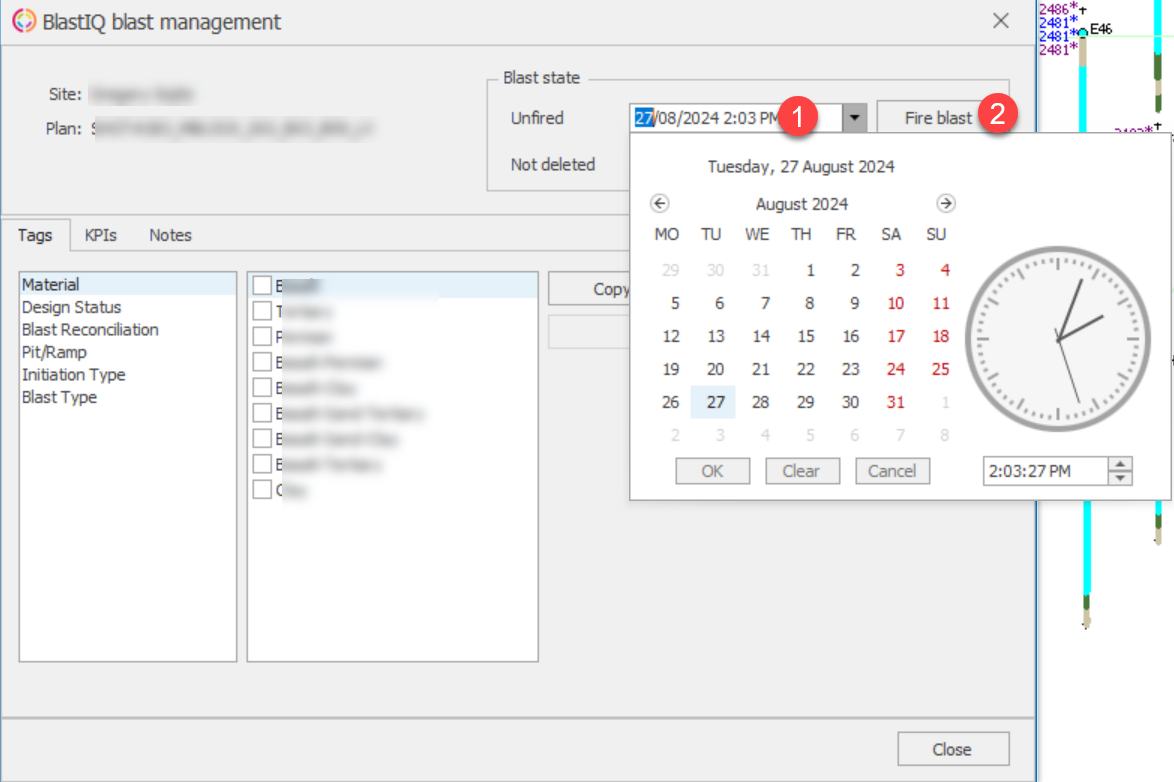
Task: Switch to the Notes tab
Action: [170, 235]
